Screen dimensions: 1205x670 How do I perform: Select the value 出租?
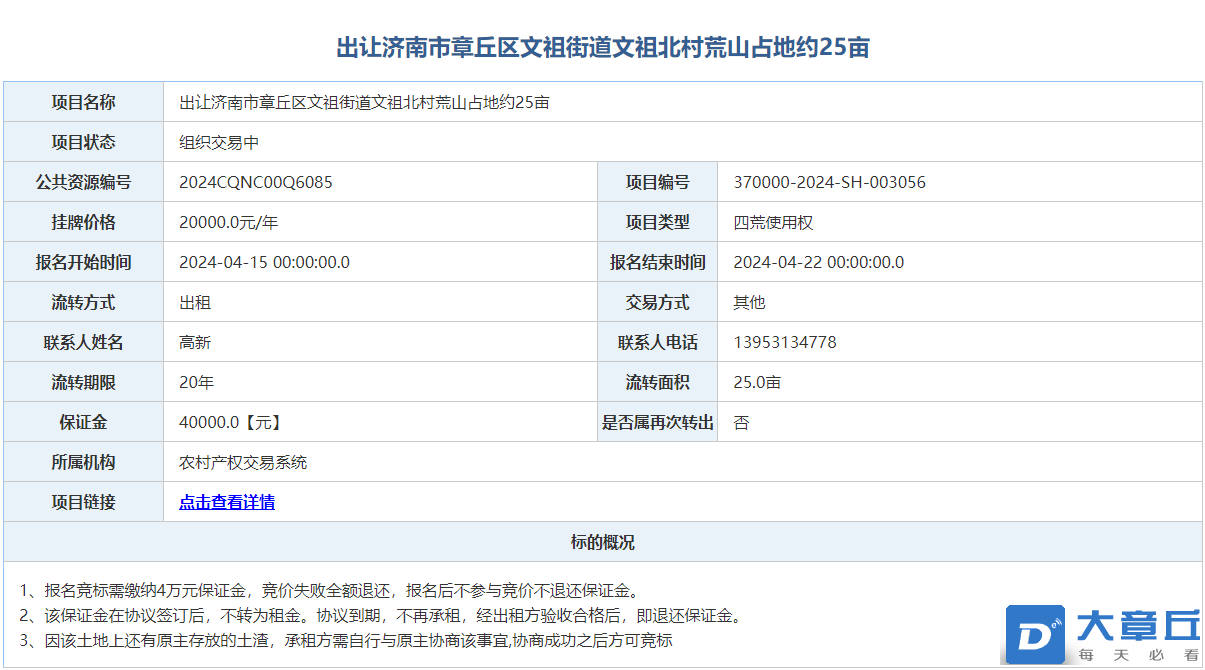pos(195,302)
